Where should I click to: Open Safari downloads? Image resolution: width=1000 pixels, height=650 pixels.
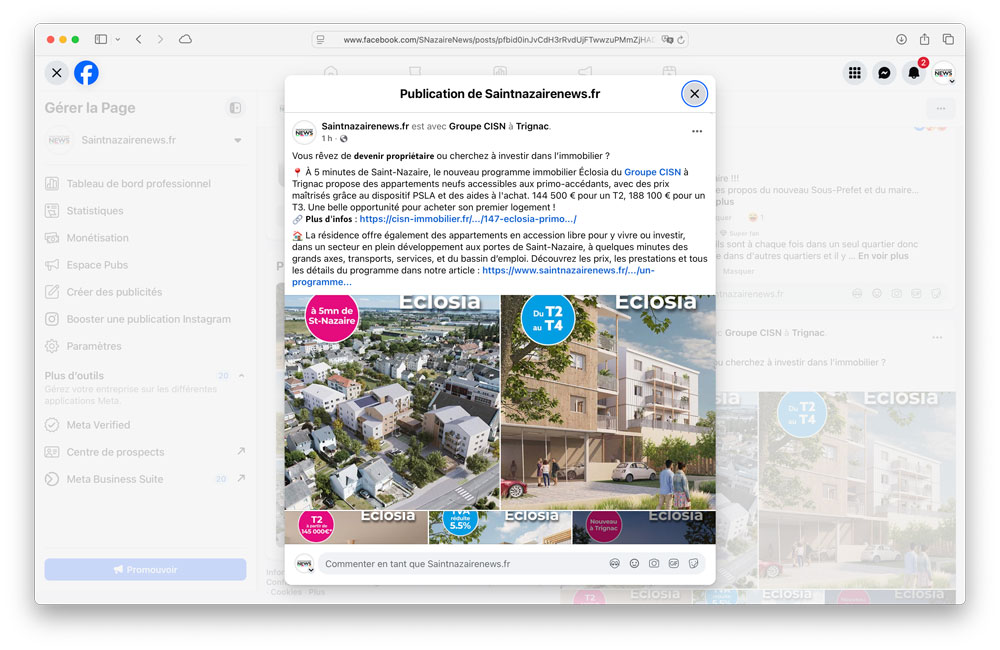pos(901,40)
